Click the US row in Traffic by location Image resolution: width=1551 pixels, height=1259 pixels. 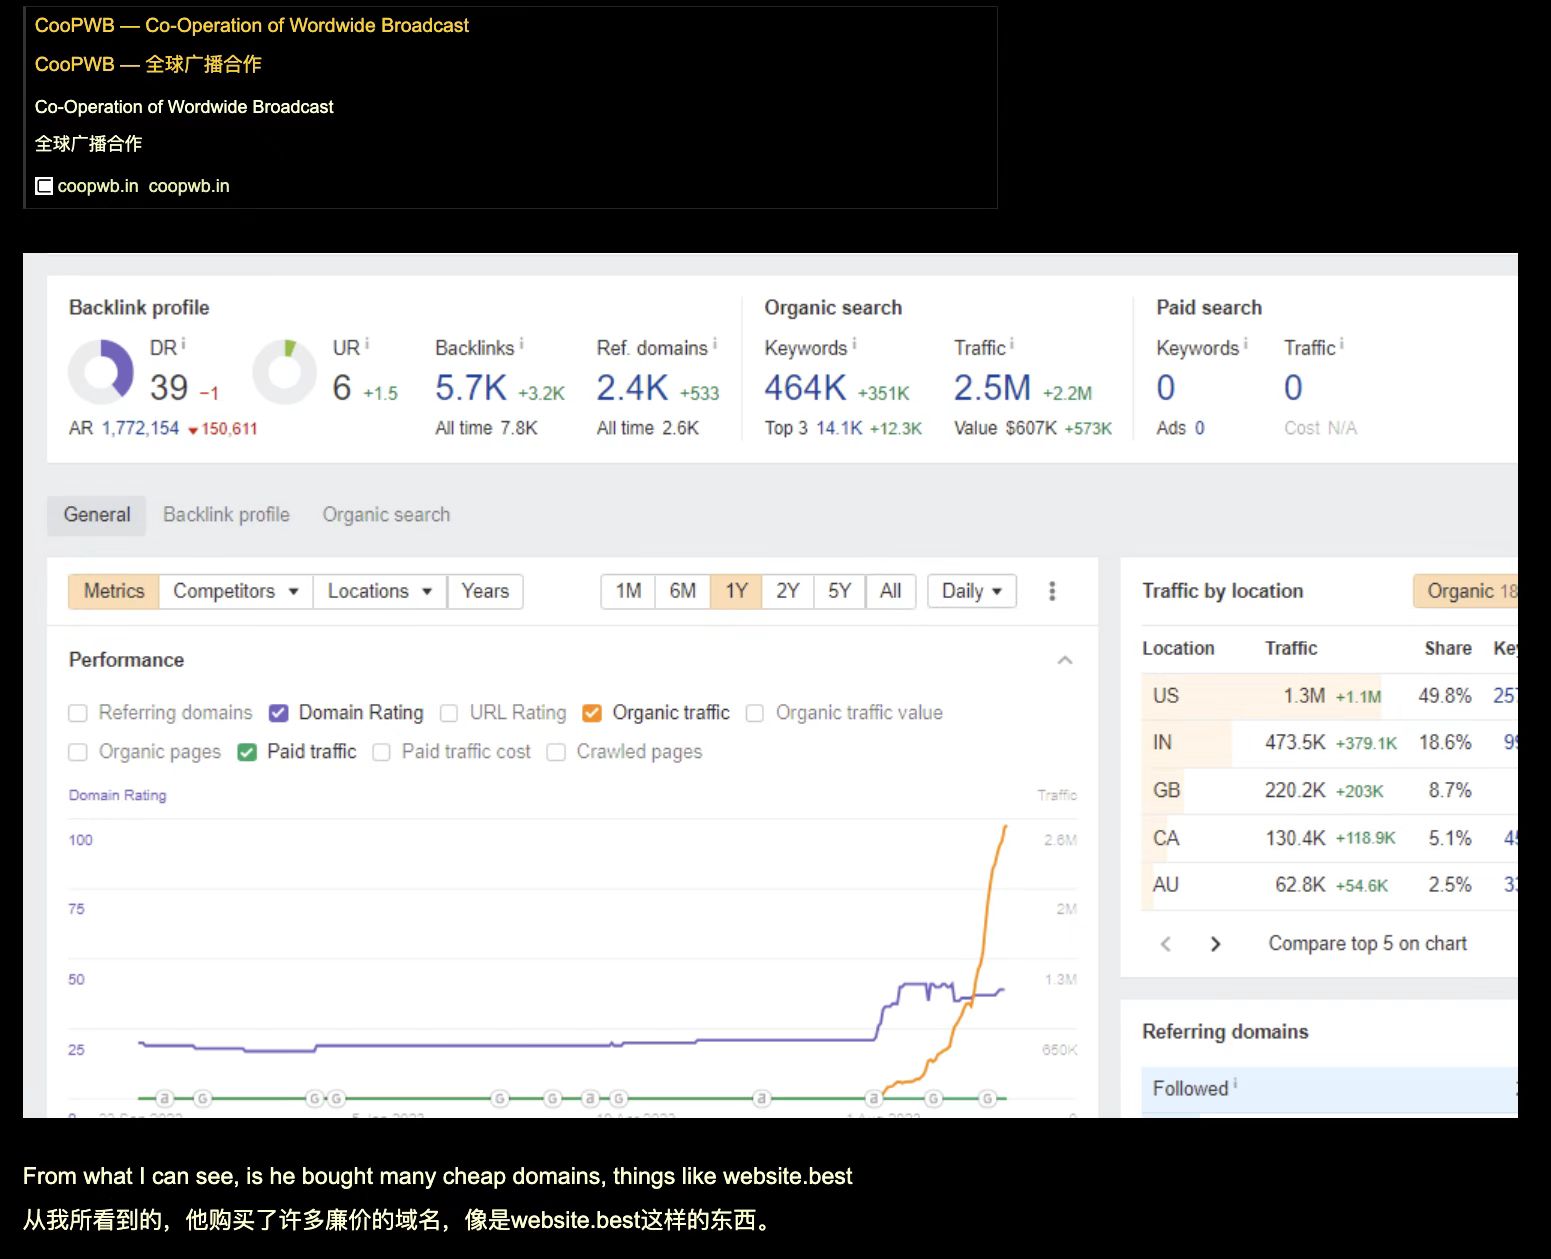(1330, 696)
